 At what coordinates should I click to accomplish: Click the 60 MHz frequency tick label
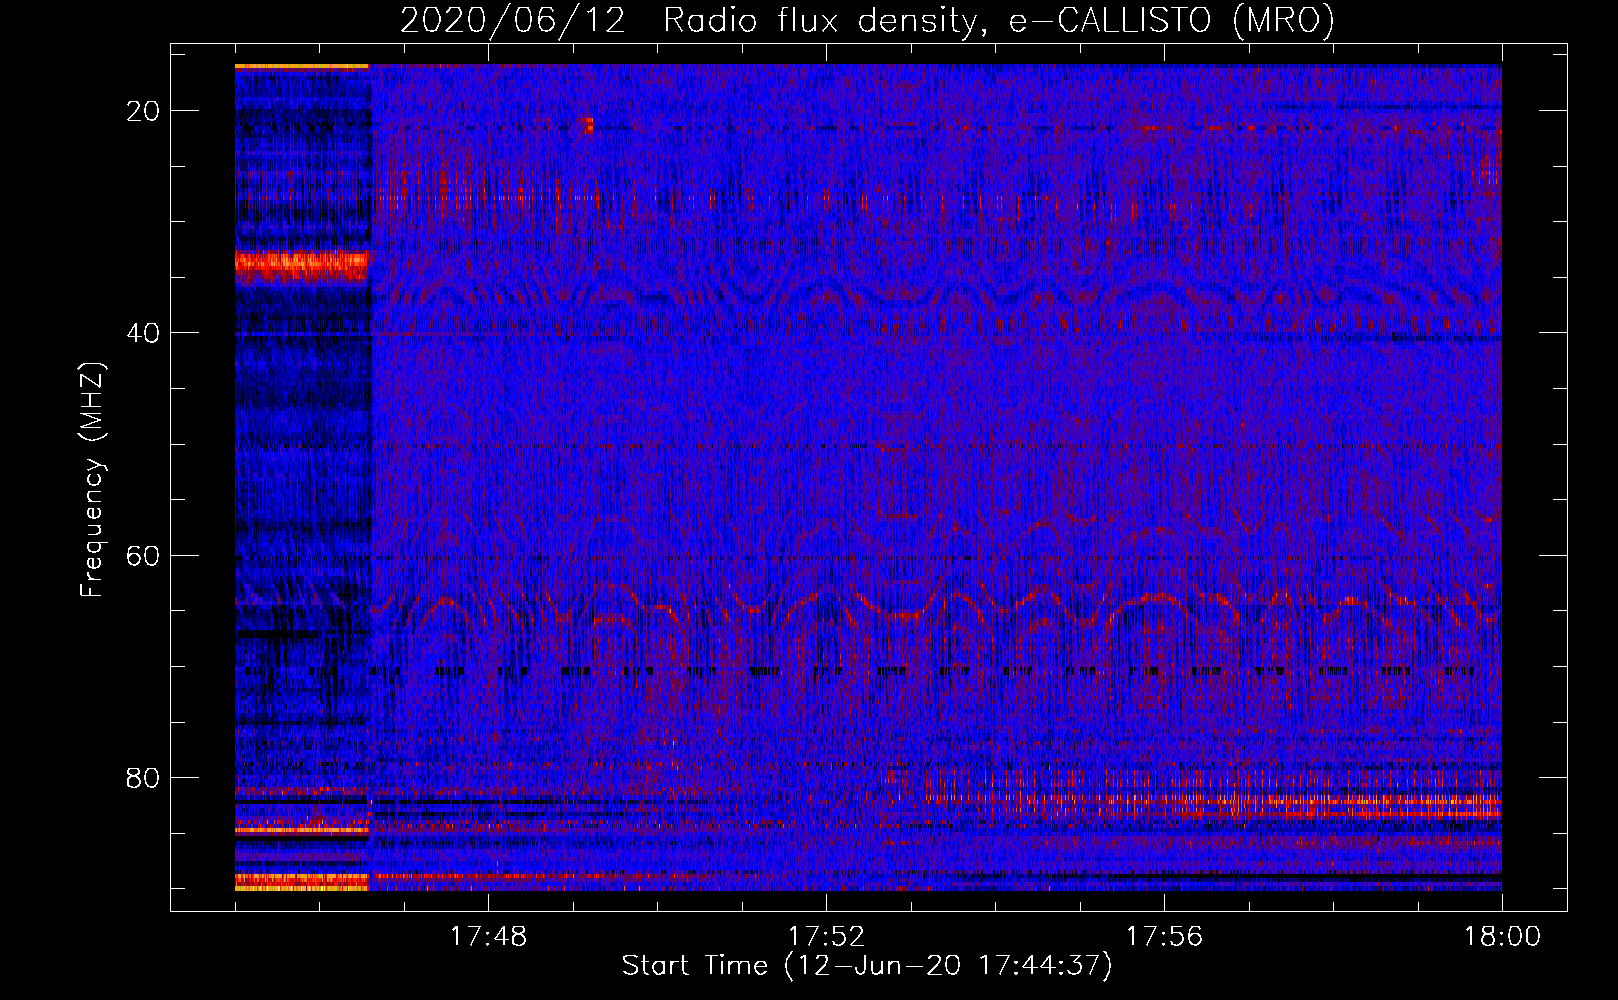coord(143,555)
